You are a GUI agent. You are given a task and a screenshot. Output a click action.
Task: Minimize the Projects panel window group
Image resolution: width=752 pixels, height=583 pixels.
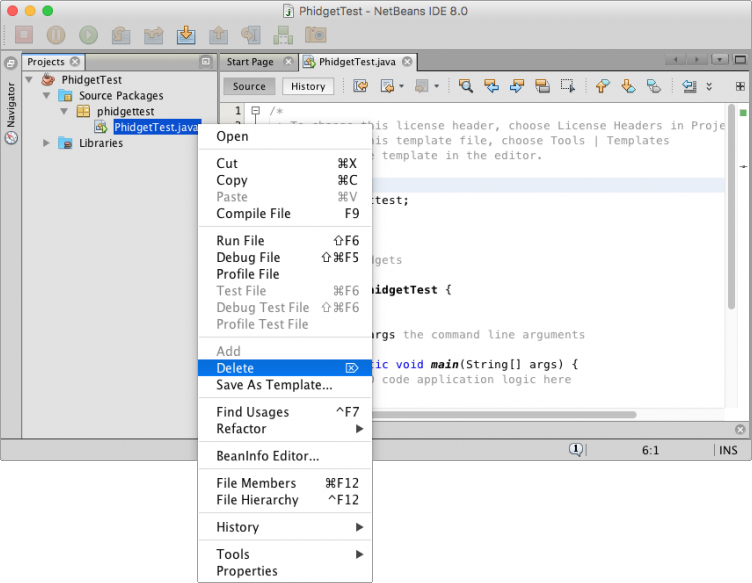[x=206, y=61]
